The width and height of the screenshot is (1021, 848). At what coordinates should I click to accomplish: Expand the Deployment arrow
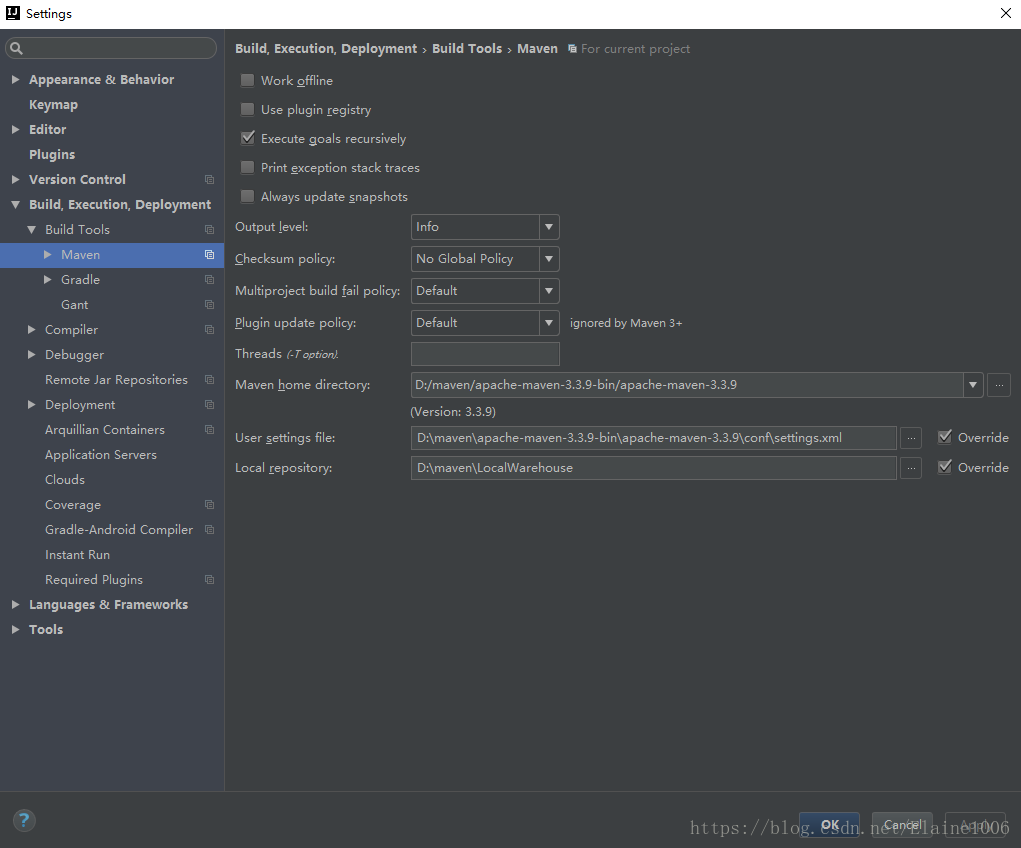(31, 404)
